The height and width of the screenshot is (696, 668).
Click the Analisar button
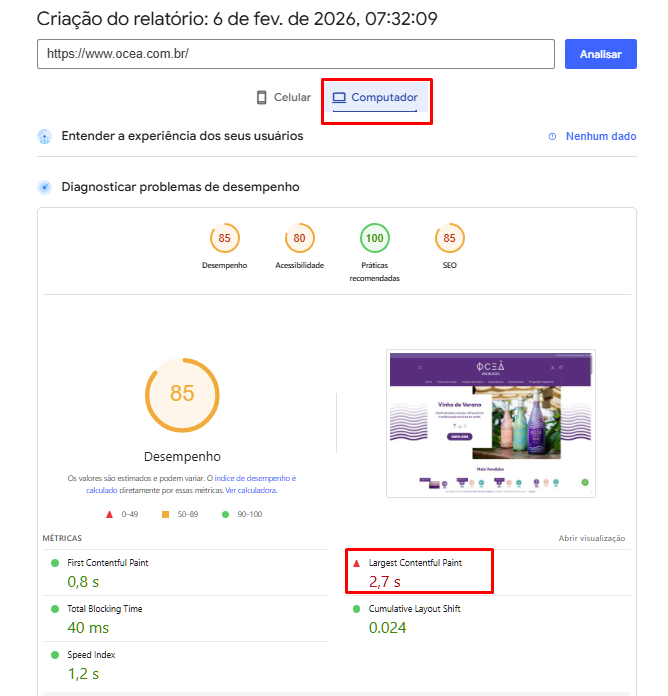[600, 54]
